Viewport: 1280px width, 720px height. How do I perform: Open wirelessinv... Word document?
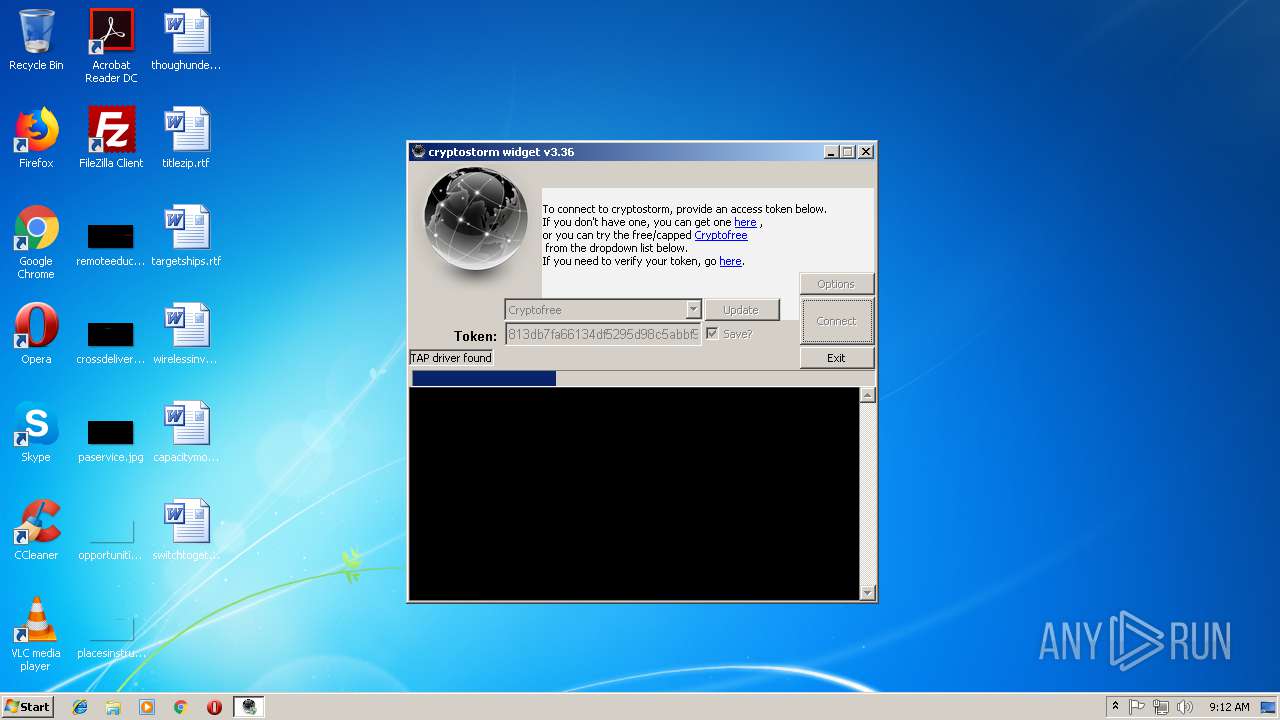186,334
